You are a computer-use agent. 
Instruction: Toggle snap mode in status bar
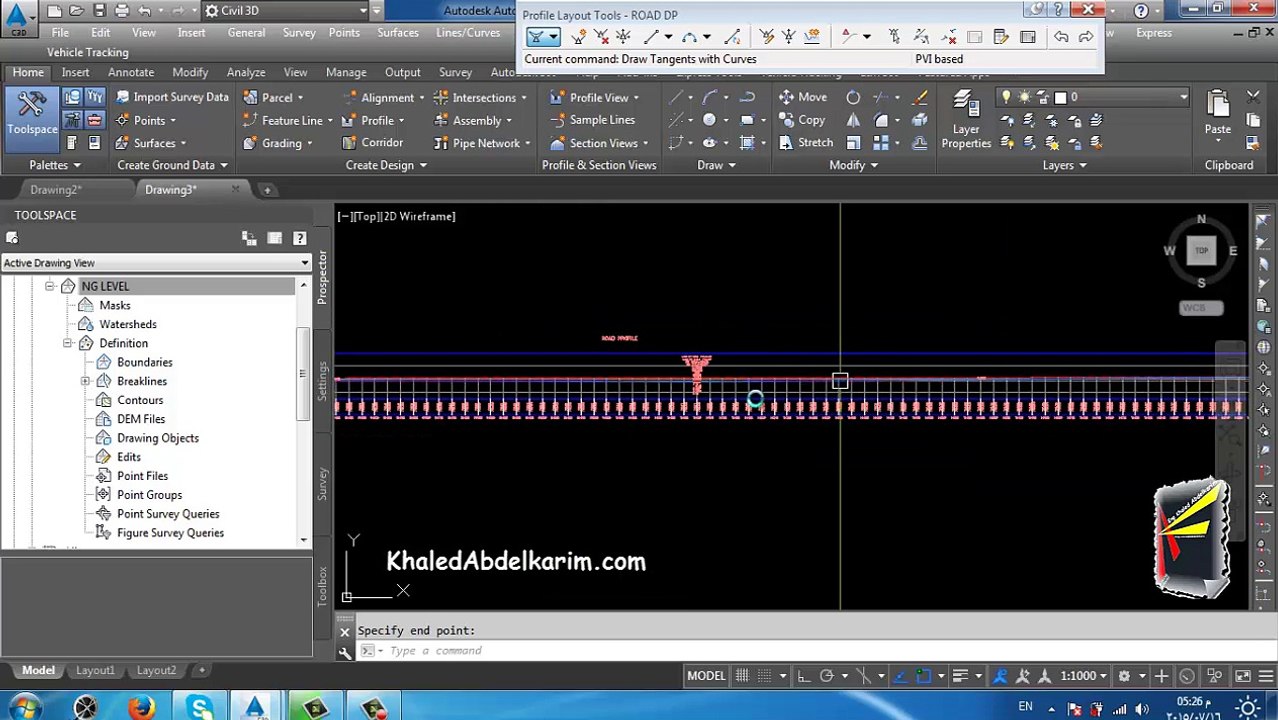pyautogui.click(x=764, y=676)
